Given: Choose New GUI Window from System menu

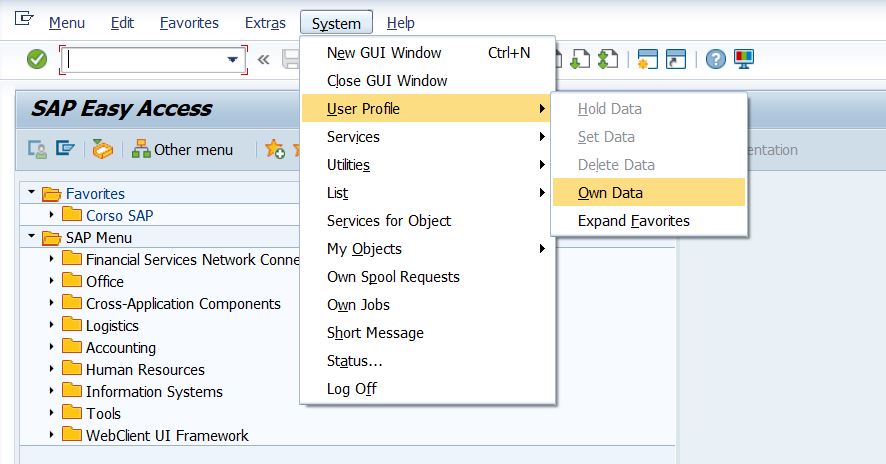Looking at the screenshot, I should (x=428, y=53).
